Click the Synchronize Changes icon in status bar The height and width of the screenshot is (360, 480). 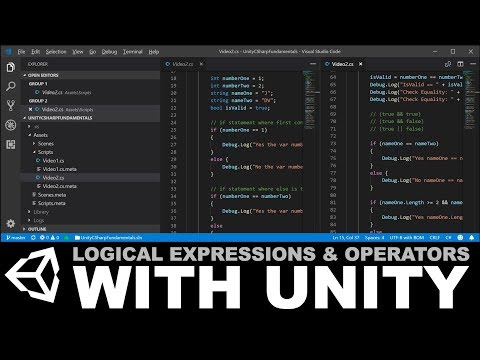[33, 238]
